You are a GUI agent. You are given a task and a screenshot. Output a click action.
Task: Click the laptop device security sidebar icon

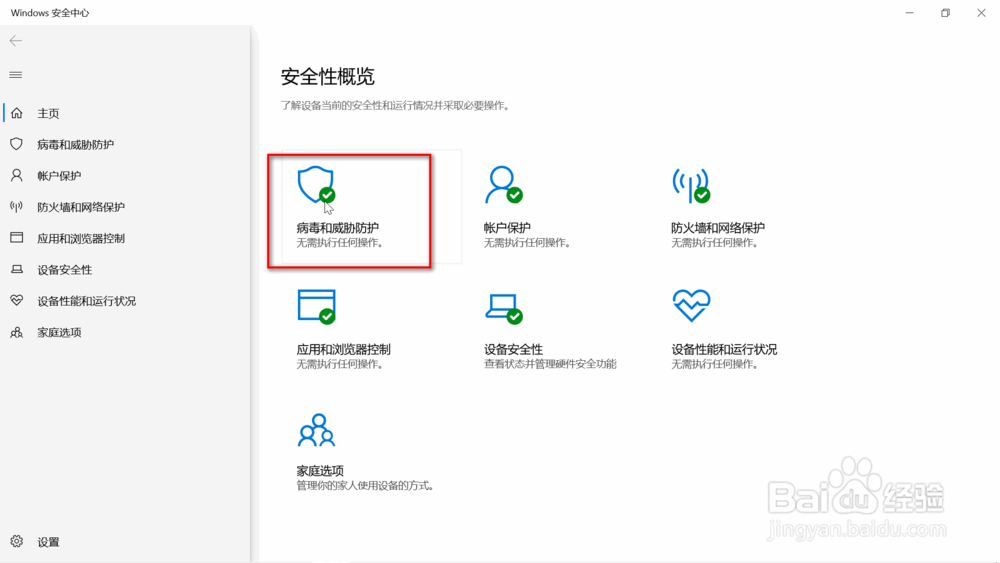point(17,269)
